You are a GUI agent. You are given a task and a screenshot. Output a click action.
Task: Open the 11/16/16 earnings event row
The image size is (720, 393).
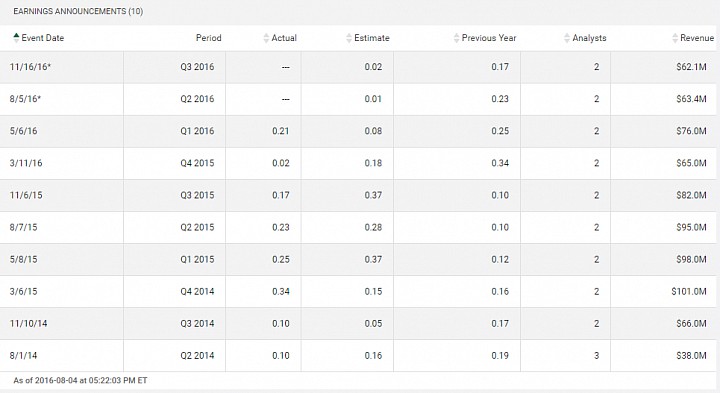360,67
